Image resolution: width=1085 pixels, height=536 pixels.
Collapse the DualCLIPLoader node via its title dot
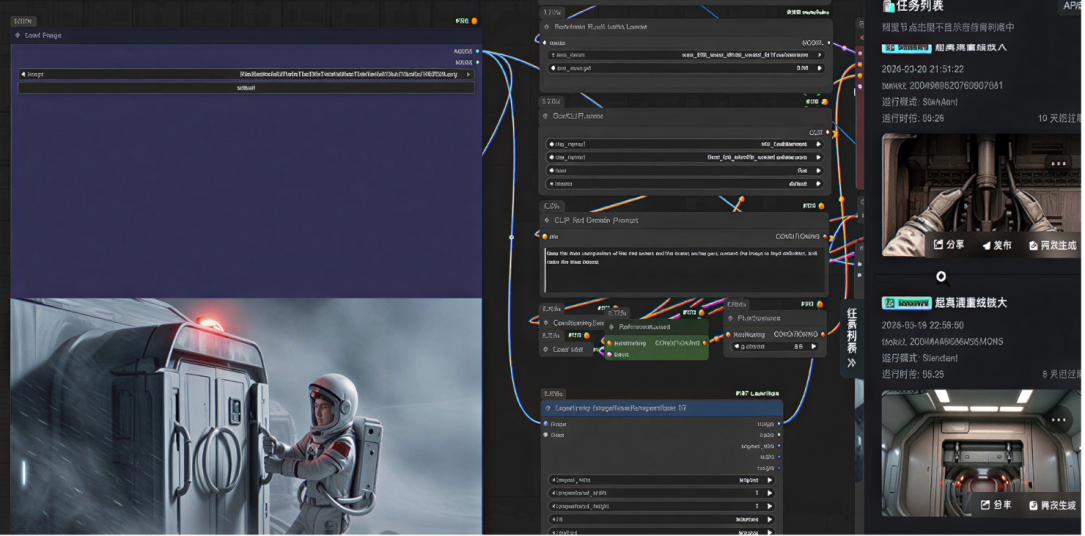[546, 116]
